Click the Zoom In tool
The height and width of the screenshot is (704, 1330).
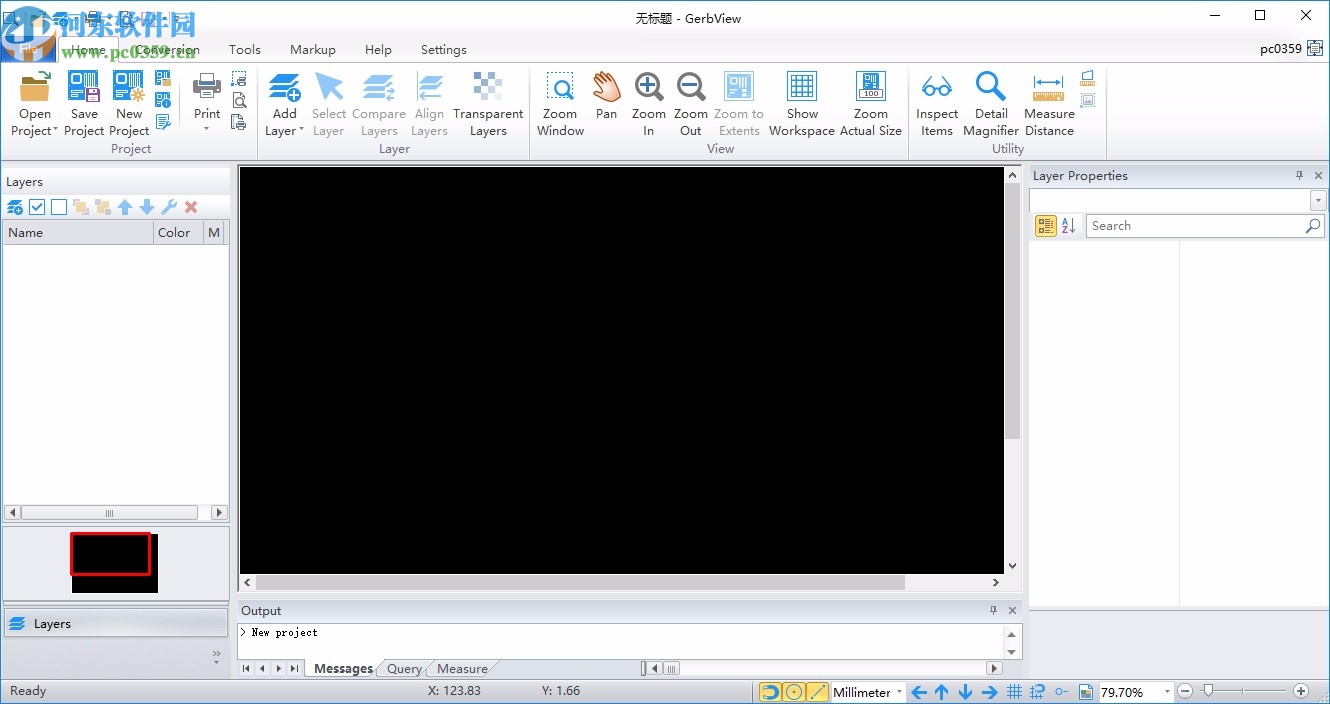coord(648,100)
